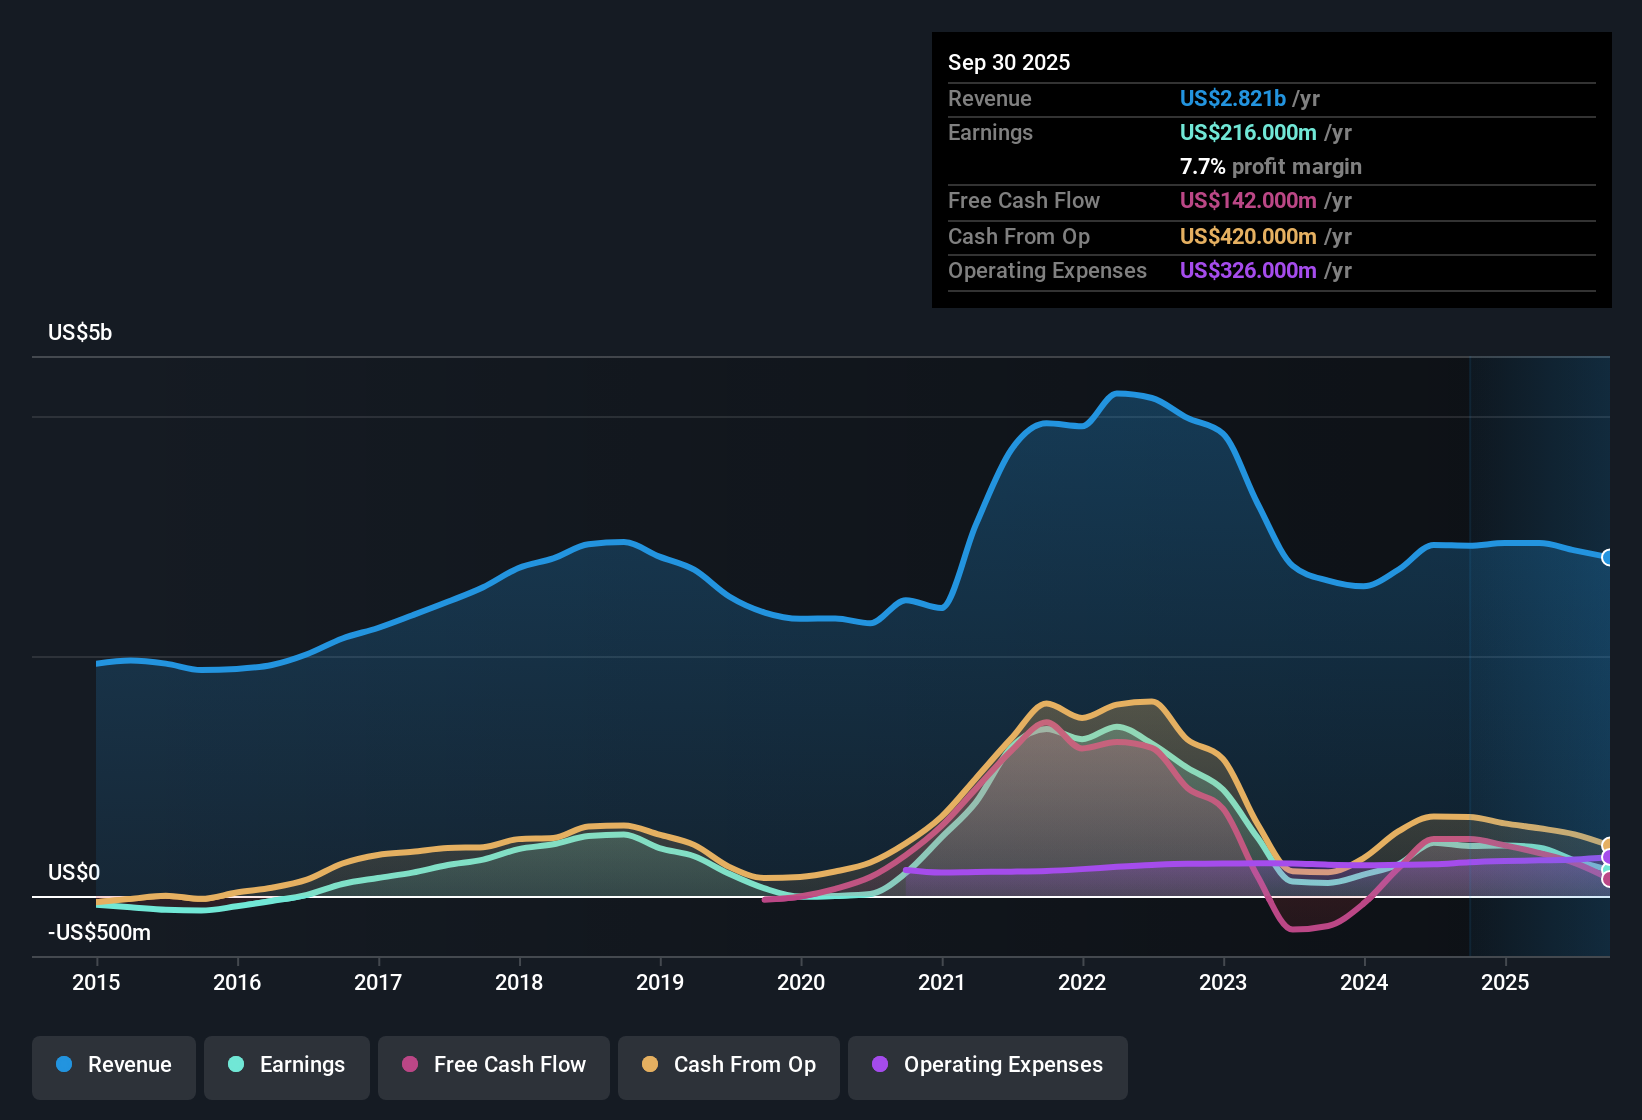Click the teal Earnings legend dot
This screenshot has width=1642, height=1120.
pyautogui.click(x=236, y=1065)
